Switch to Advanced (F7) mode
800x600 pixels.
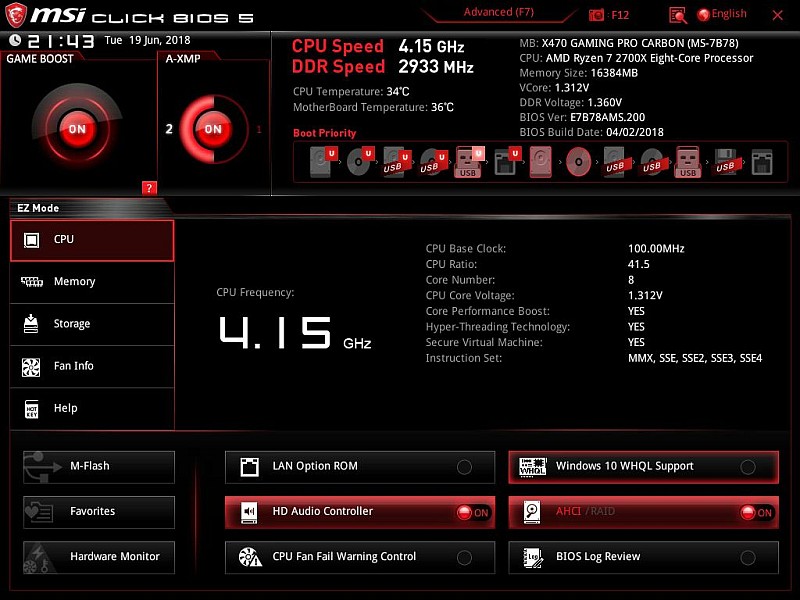[x=498, y=12]
